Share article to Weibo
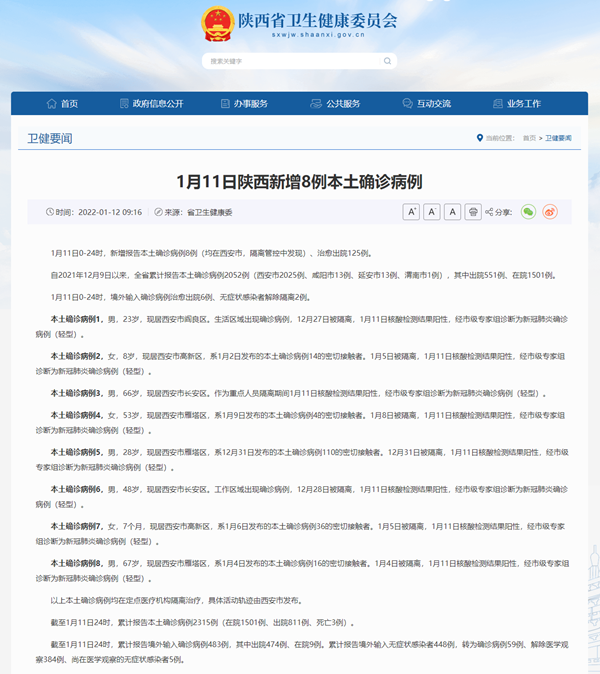Screen dimensions: 600x674 (x=550, y=212)
